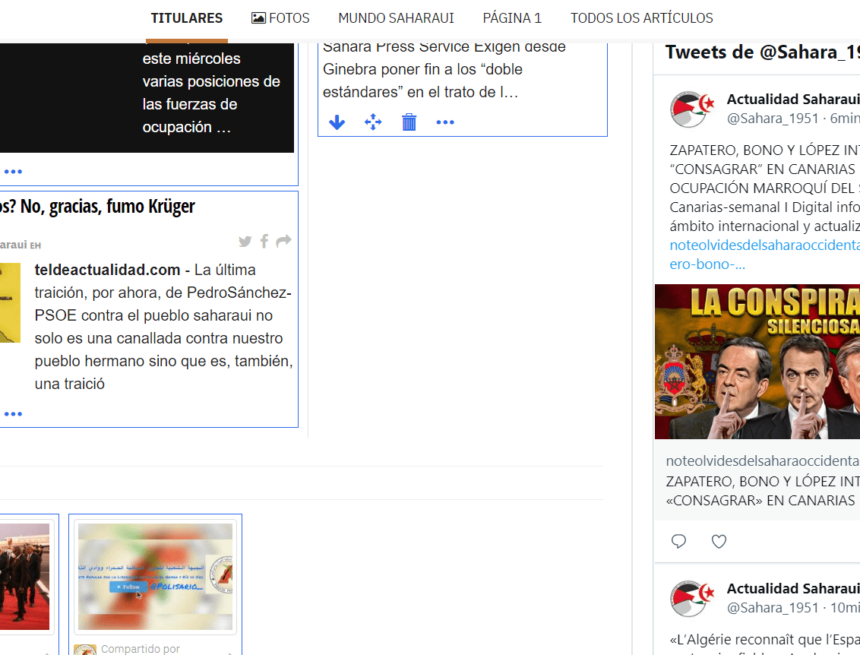Click the blue download arrow icon
This screenshot has height=655, width=860.
click(x=337, y=122)
